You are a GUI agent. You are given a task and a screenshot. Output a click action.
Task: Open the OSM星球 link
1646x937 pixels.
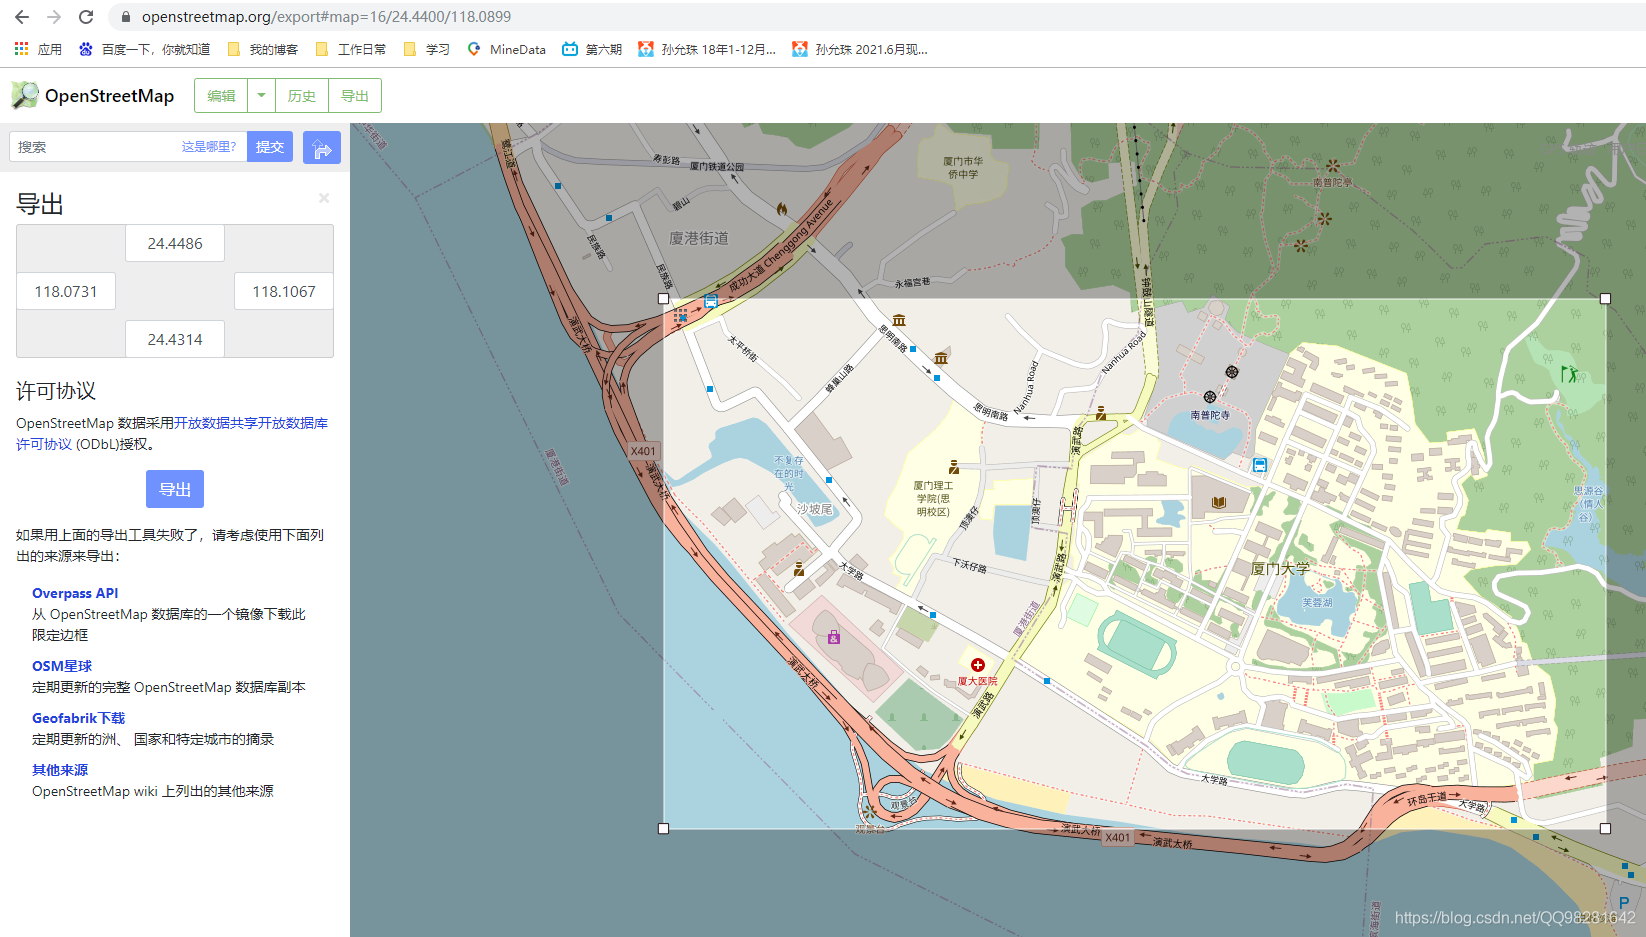62,666
